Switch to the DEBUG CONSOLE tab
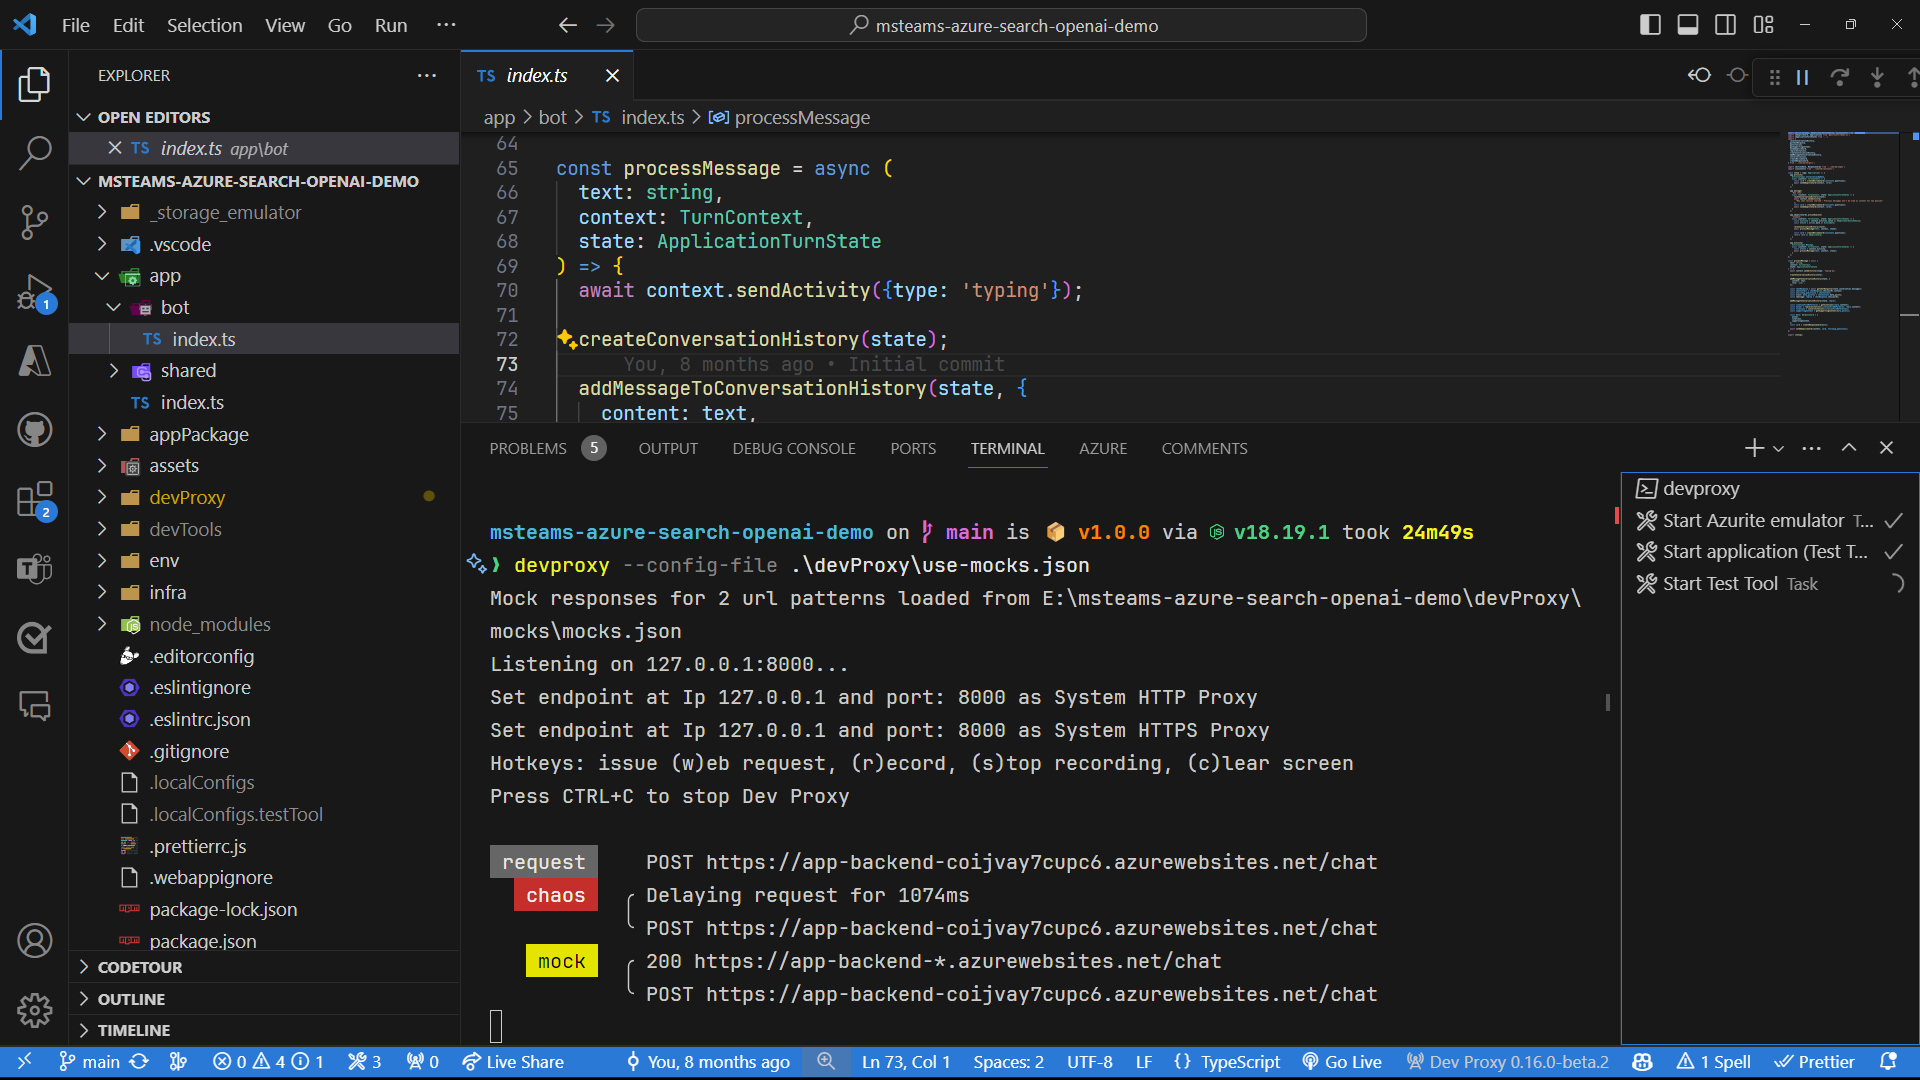Screen dimensions: 1920x1080 coord(793,448)
